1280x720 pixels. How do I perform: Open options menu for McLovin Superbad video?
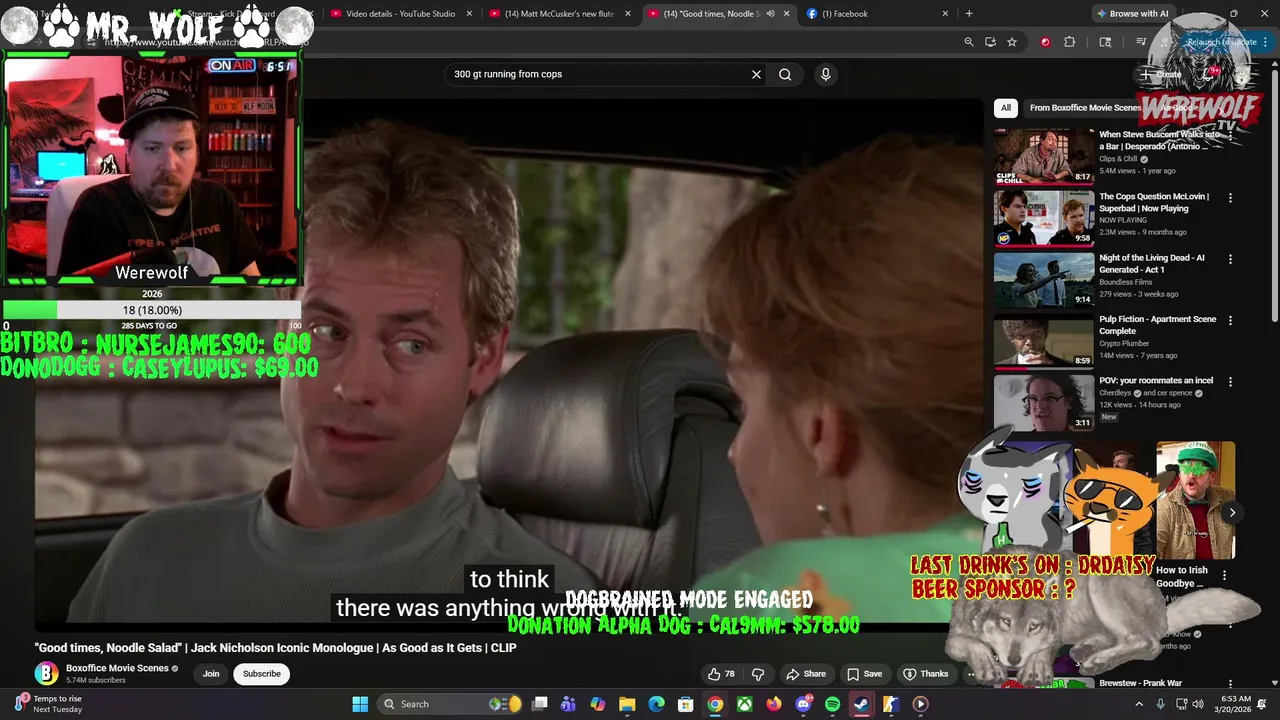point(1230,198)
